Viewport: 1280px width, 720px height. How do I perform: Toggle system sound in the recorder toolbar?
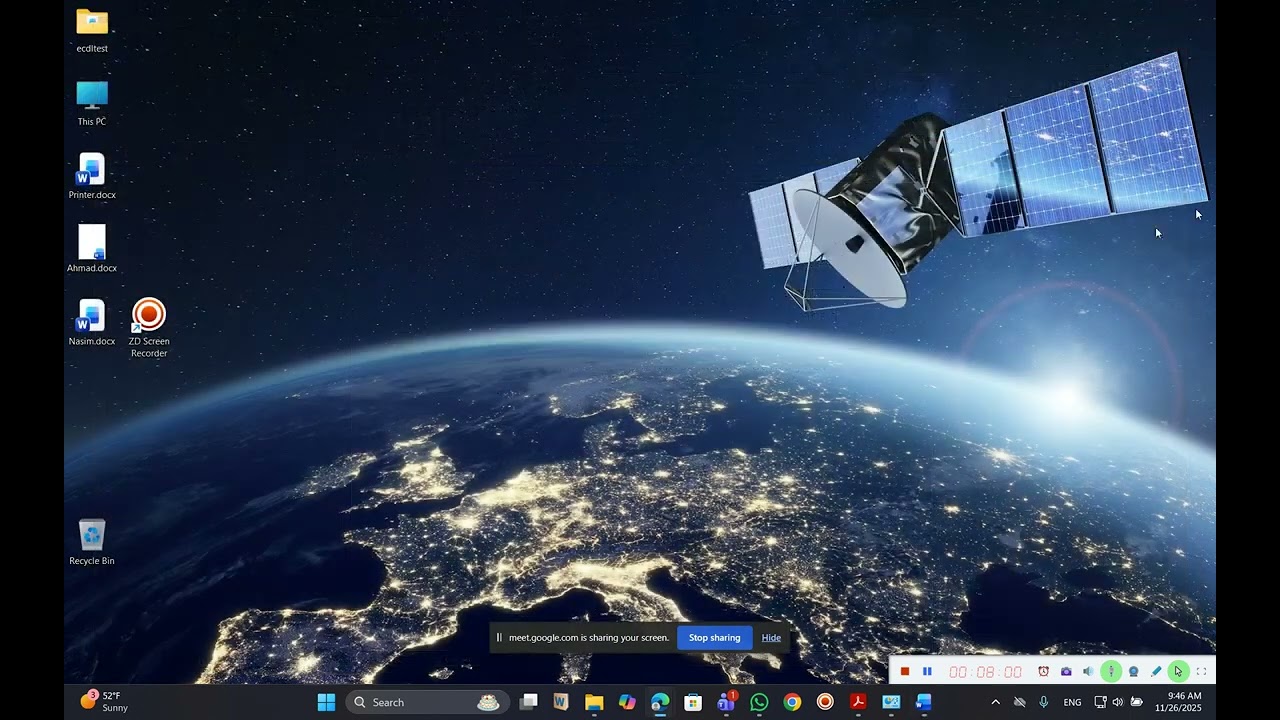pos(1088,672)
